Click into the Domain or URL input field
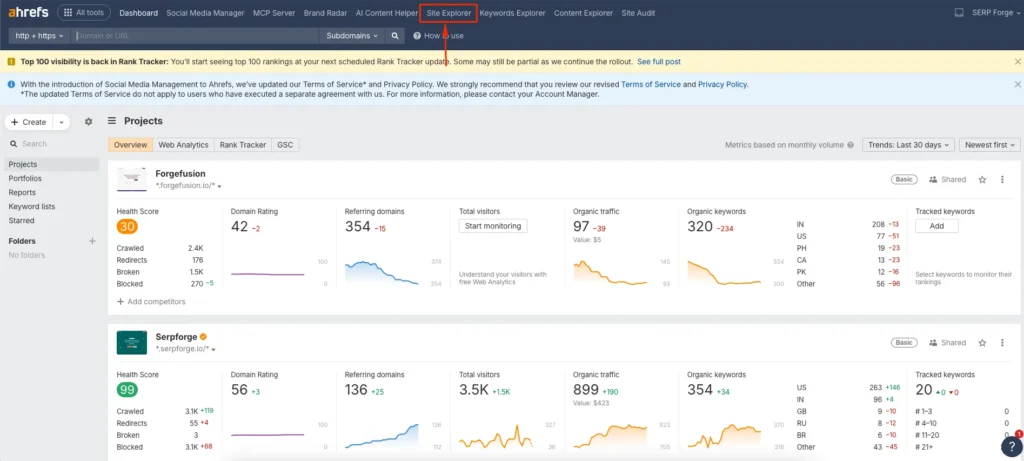1024x461 pixels. (195, 36)
